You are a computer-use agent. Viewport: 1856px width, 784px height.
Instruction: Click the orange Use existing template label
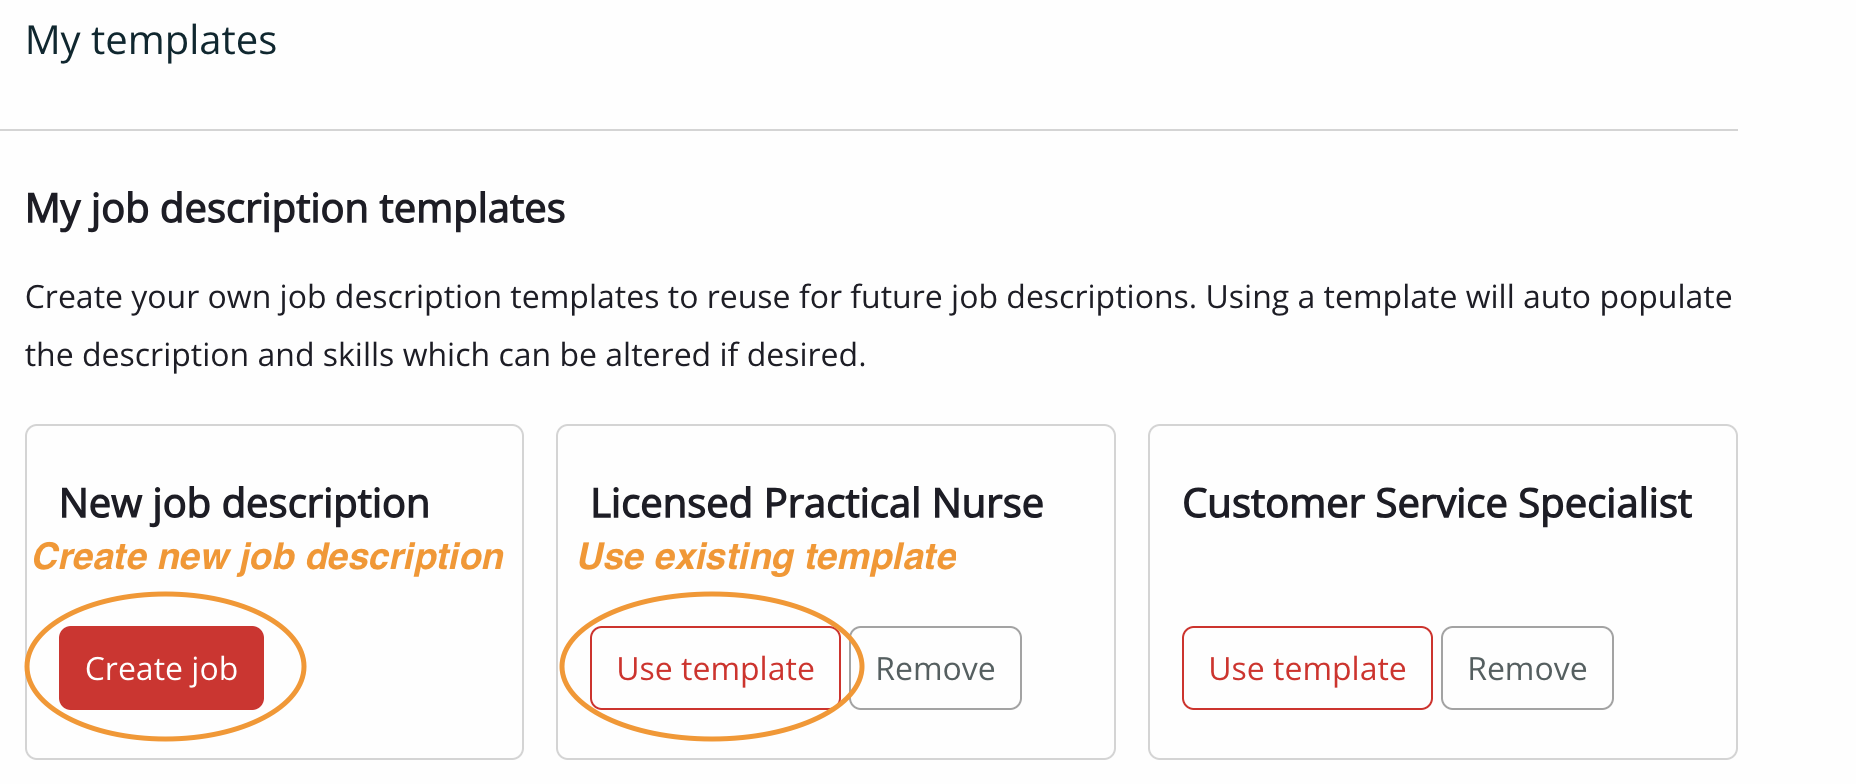767,557
